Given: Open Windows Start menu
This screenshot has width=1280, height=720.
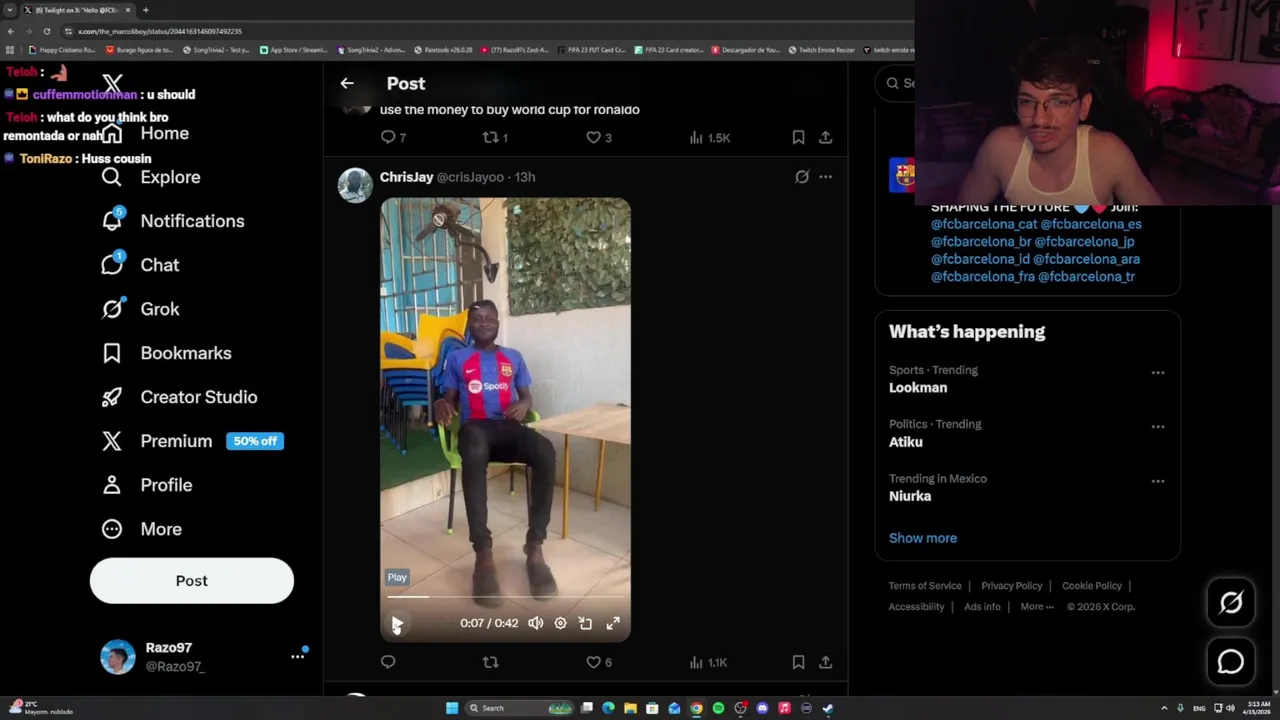Looking at the screenshot, I should [x=452, y=708].
